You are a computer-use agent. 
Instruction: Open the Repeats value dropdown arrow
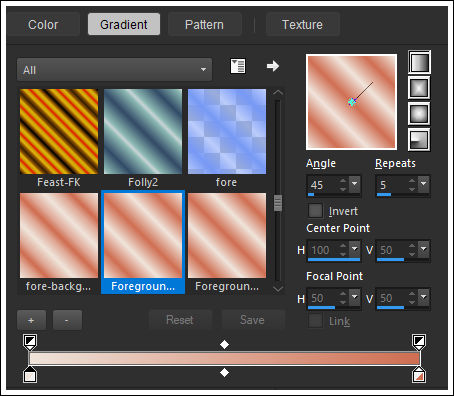coord(423,184)
